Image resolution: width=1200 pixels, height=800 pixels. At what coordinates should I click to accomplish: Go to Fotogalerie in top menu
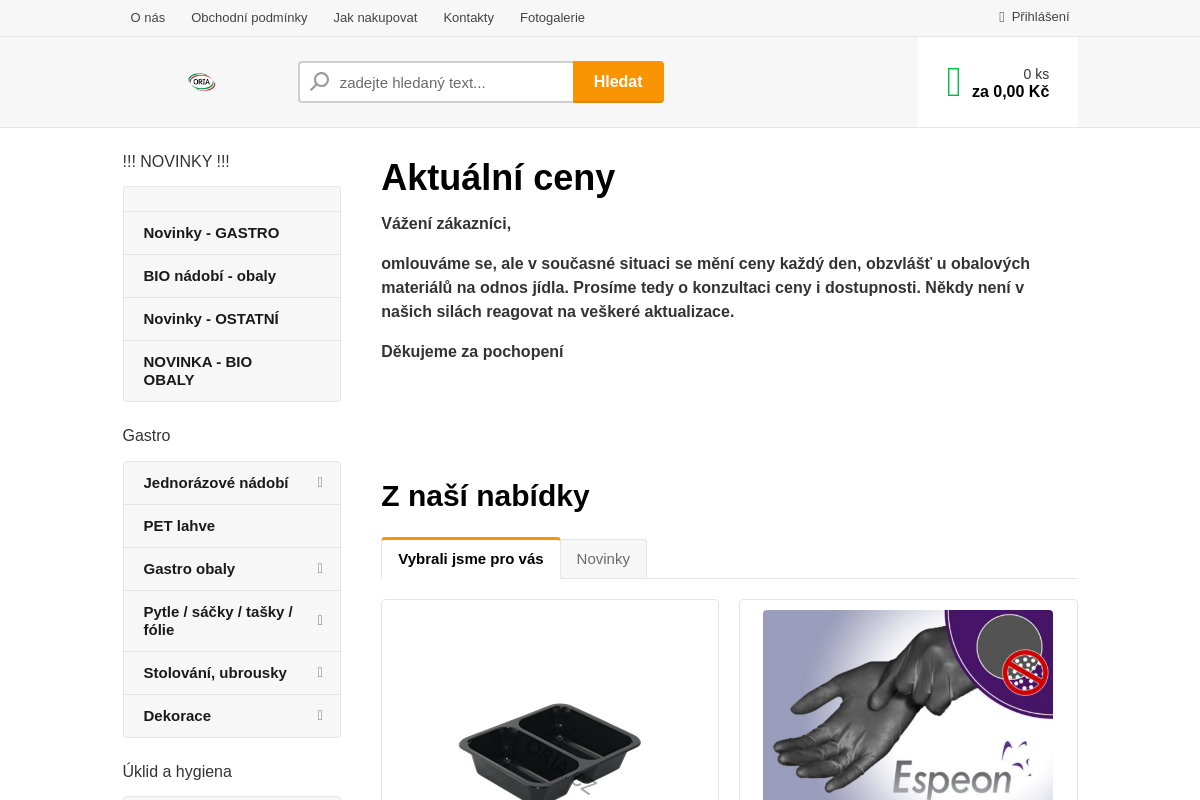click(552, 18)
